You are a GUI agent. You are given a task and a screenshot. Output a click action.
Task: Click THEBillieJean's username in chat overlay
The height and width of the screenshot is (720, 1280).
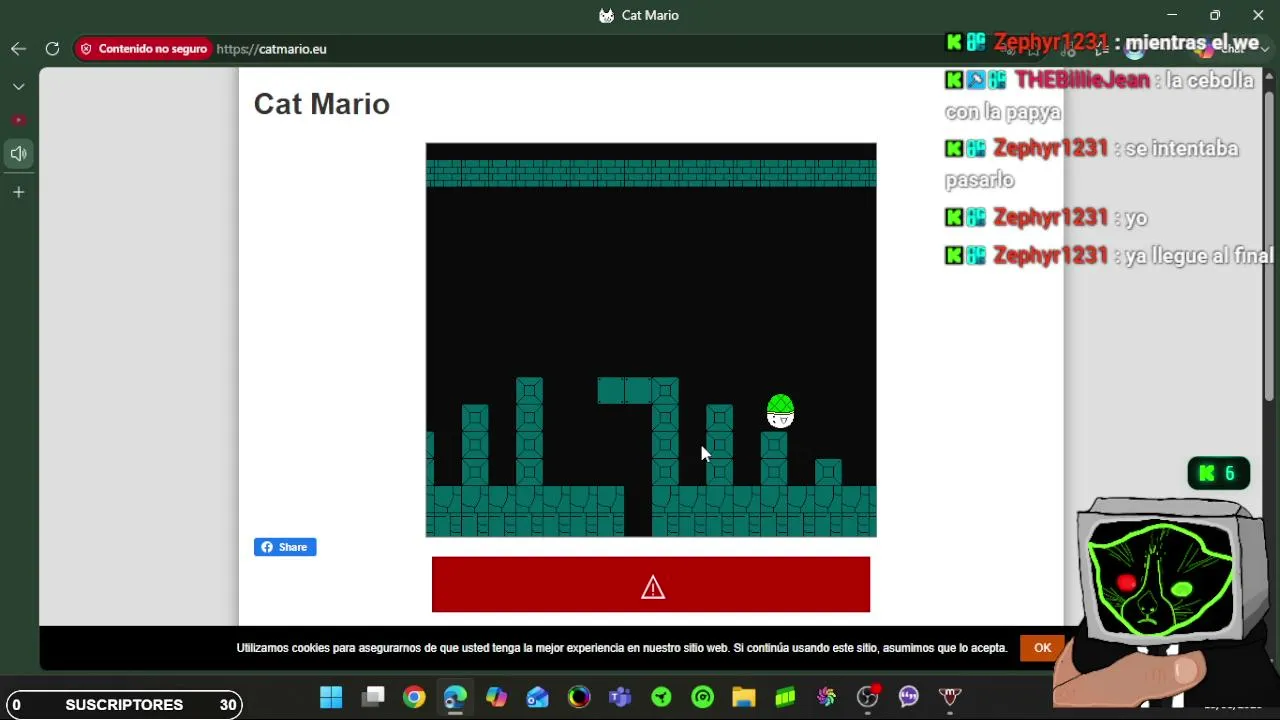point(1082,80)
